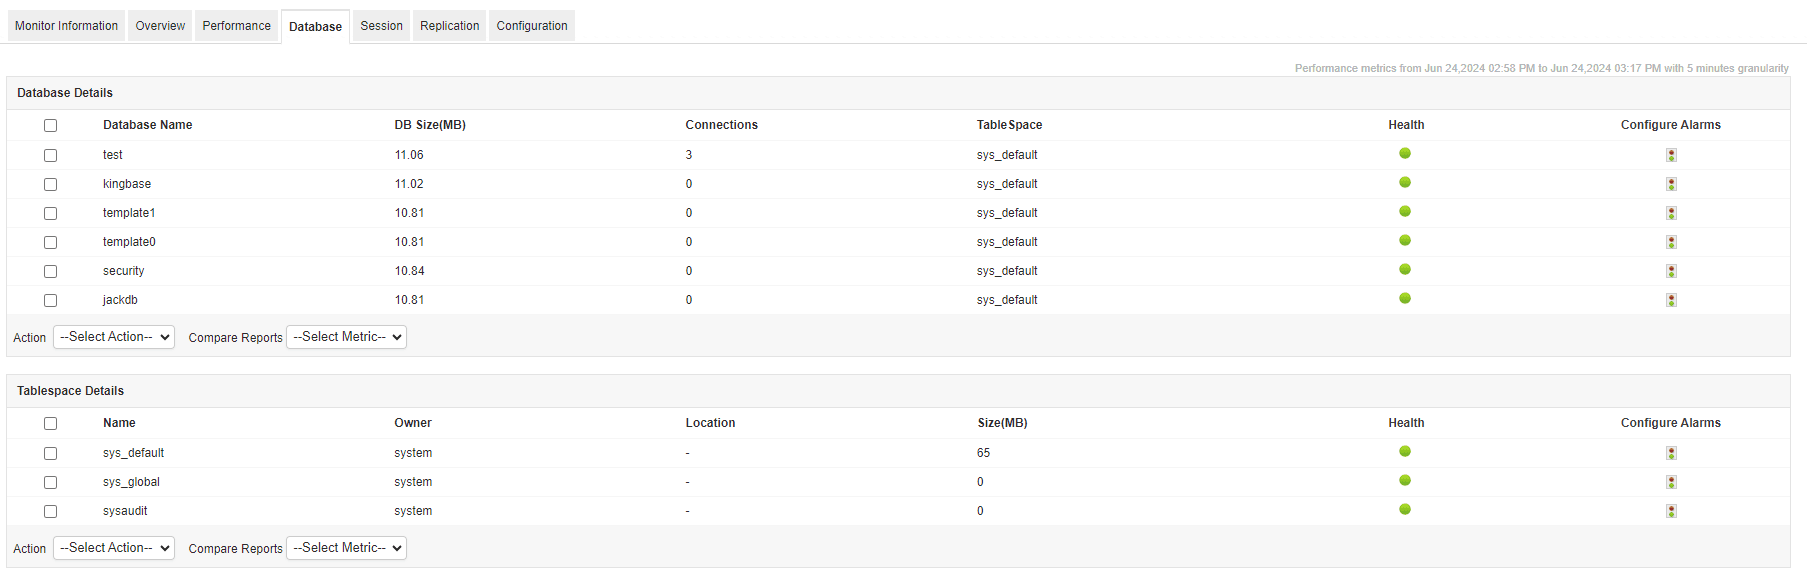Sort by DB Size(MB) column header
1816x578 pixels.
430,125
